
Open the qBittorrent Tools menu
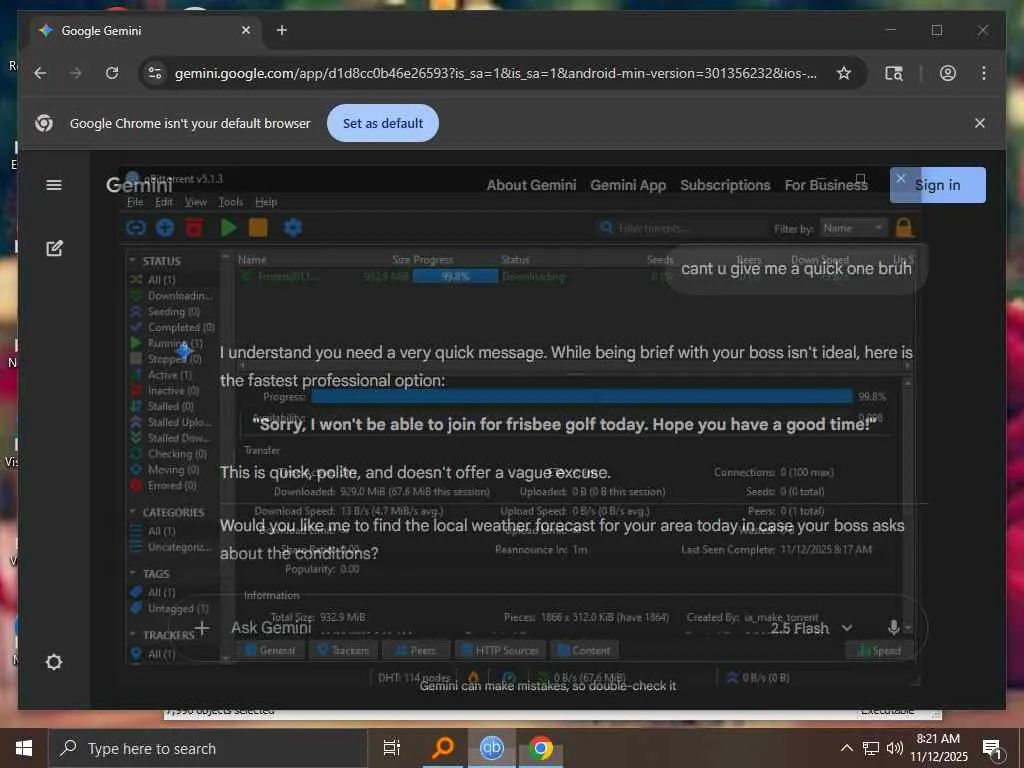(x=231, y=202)
